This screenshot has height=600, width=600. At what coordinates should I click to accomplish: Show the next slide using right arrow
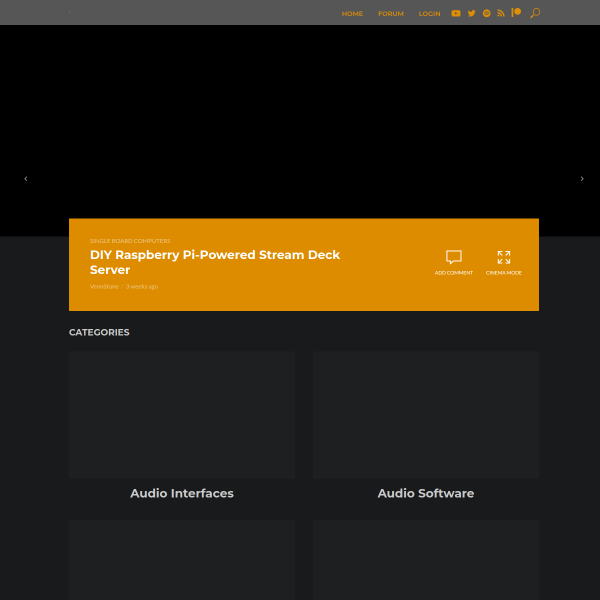(x=582, y=179)
